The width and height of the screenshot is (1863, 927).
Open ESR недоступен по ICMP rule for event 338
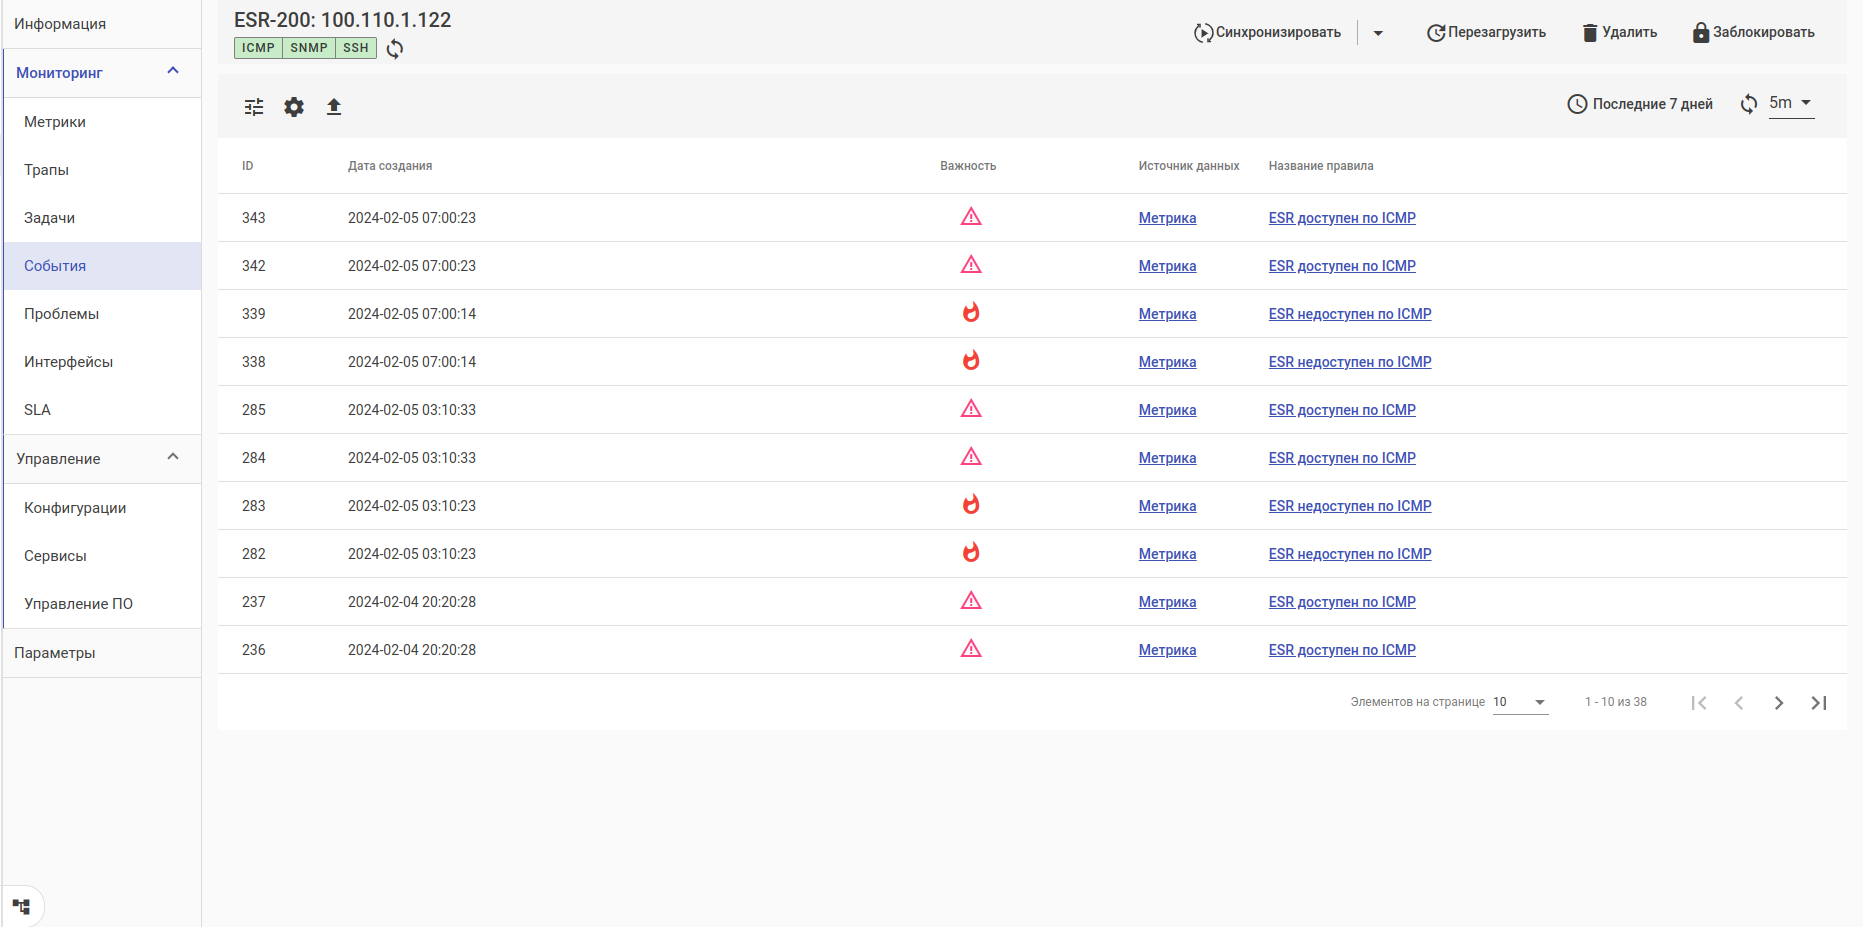pyautogui.click(x=1350, y=362)
